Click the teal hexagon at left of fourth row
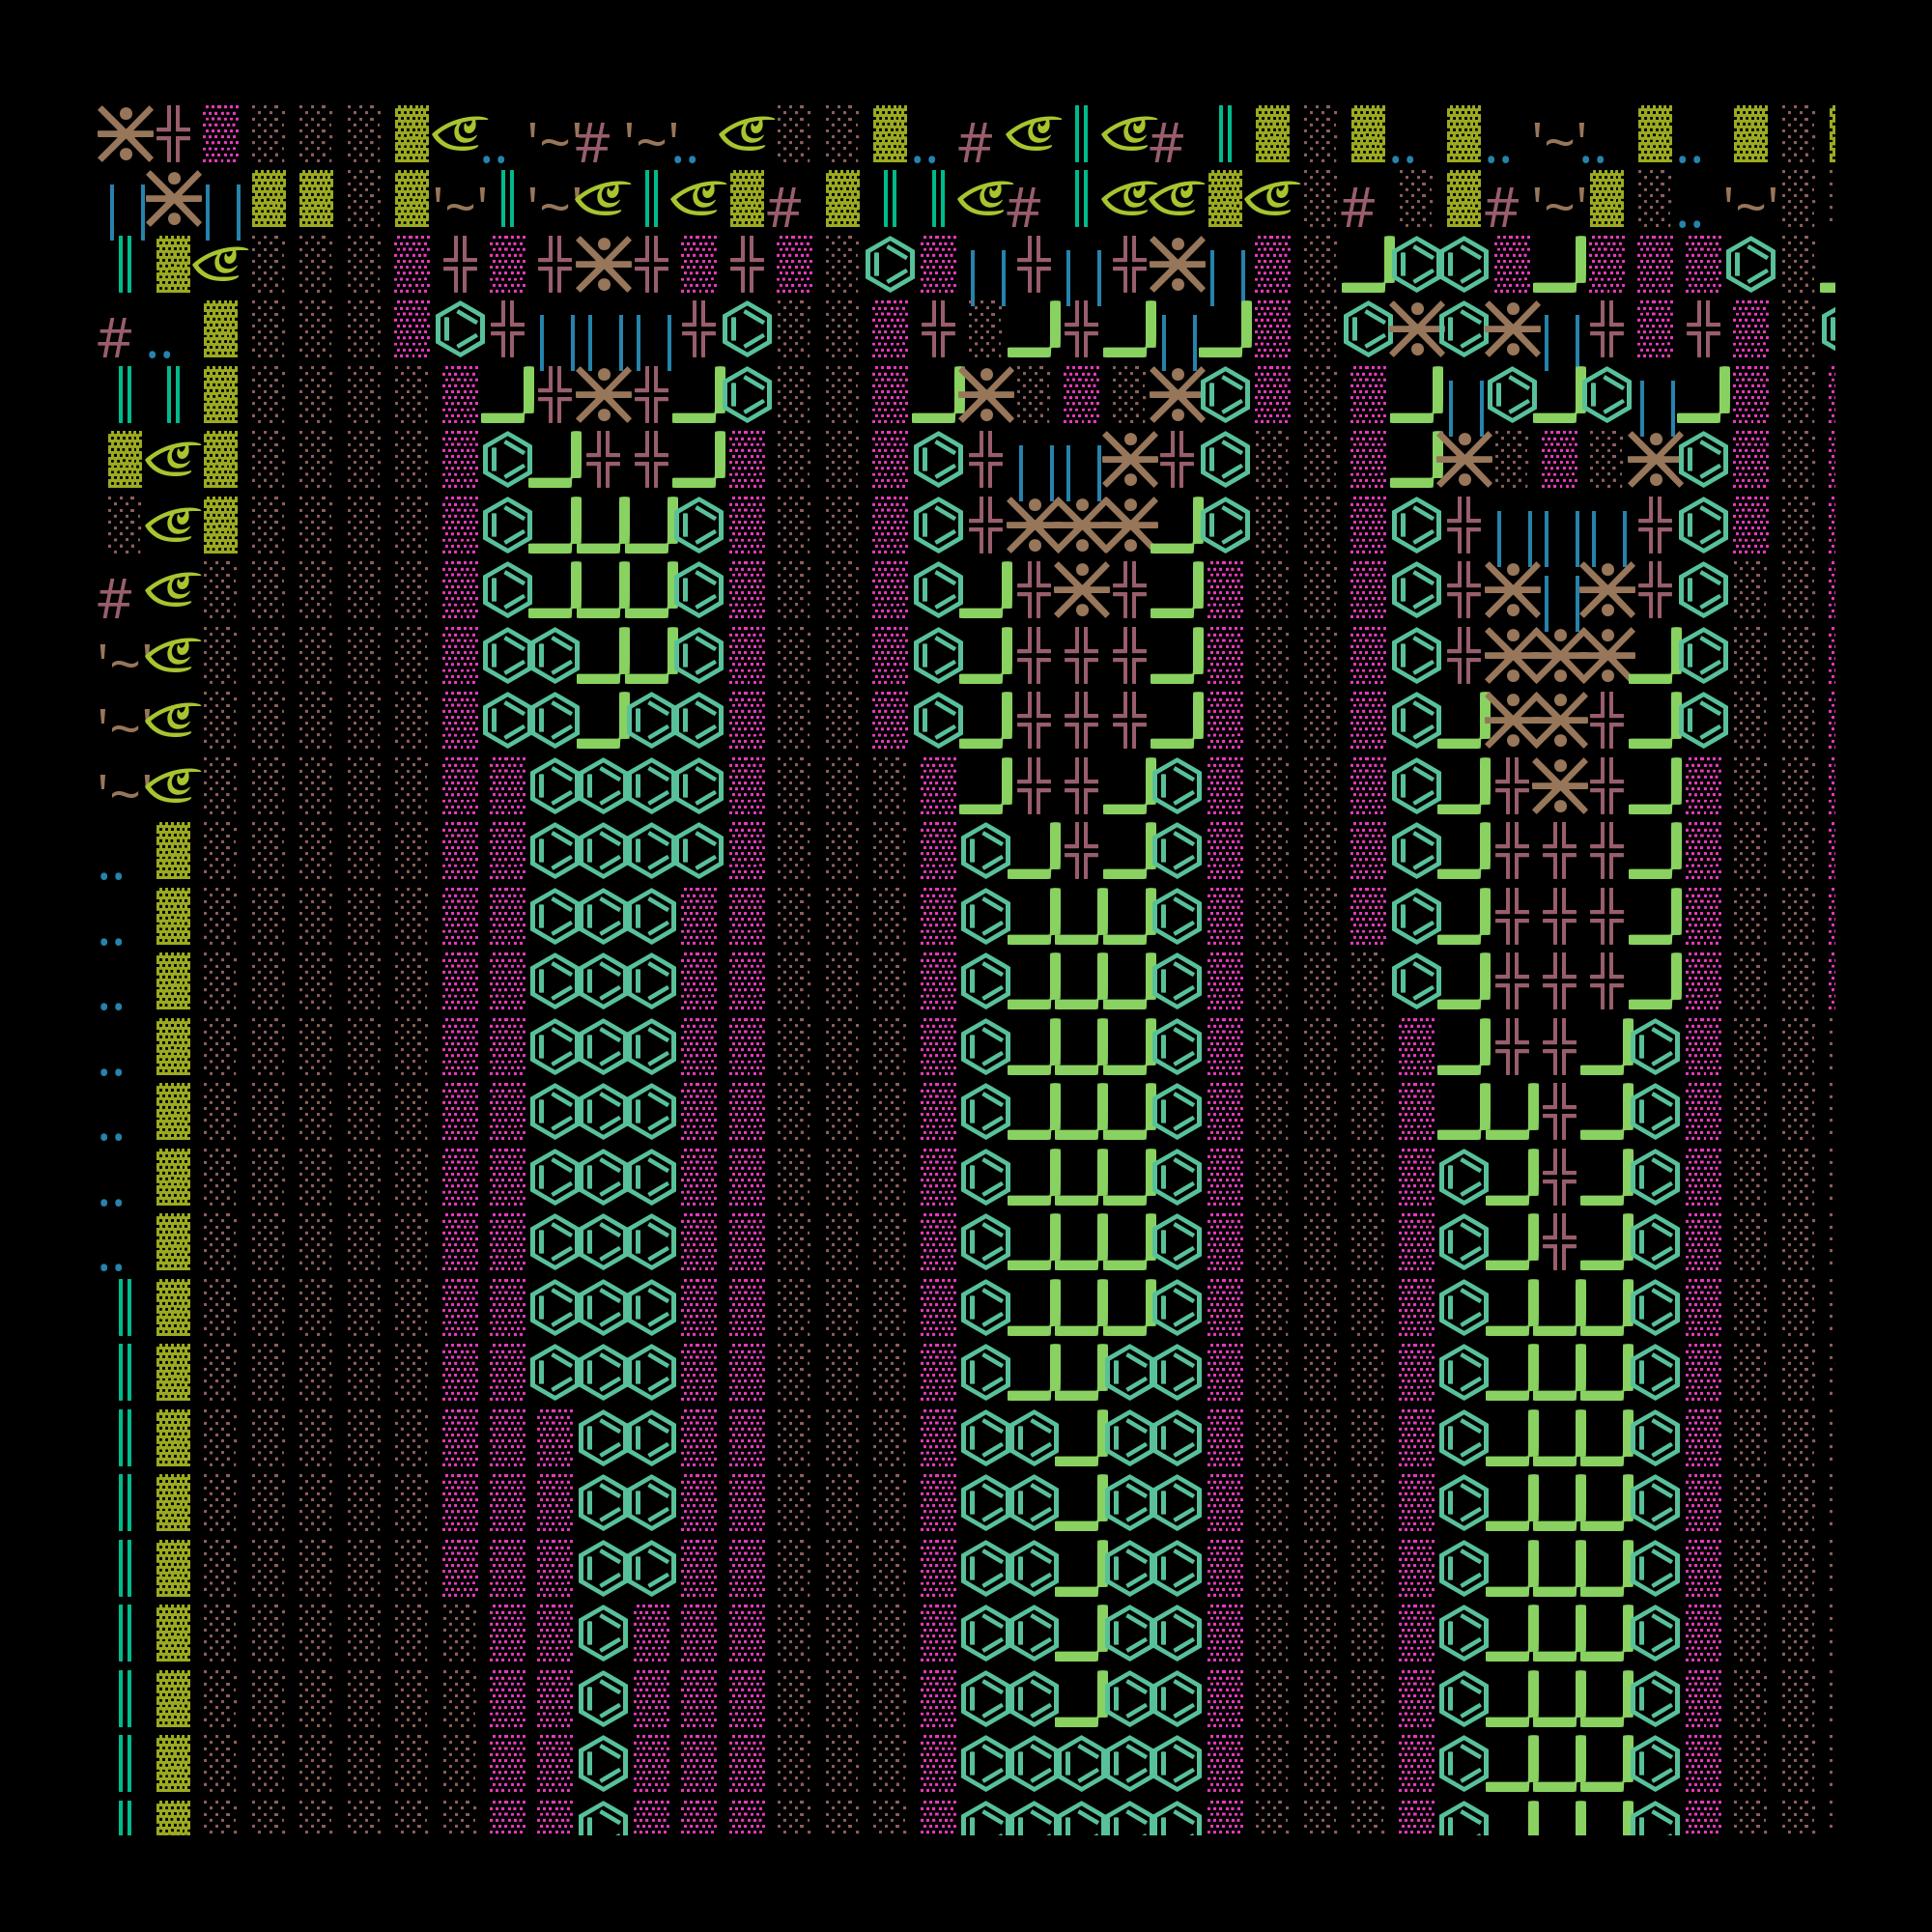 459,329
